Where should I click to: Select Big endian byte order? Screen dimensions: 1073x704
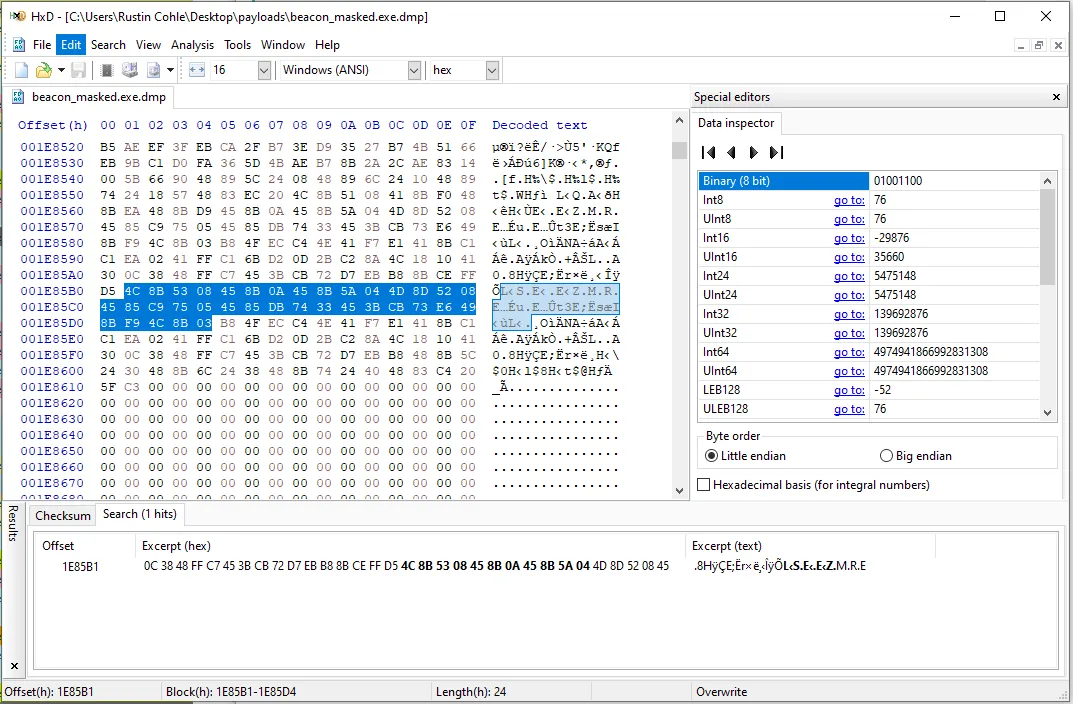click(886, 456)
